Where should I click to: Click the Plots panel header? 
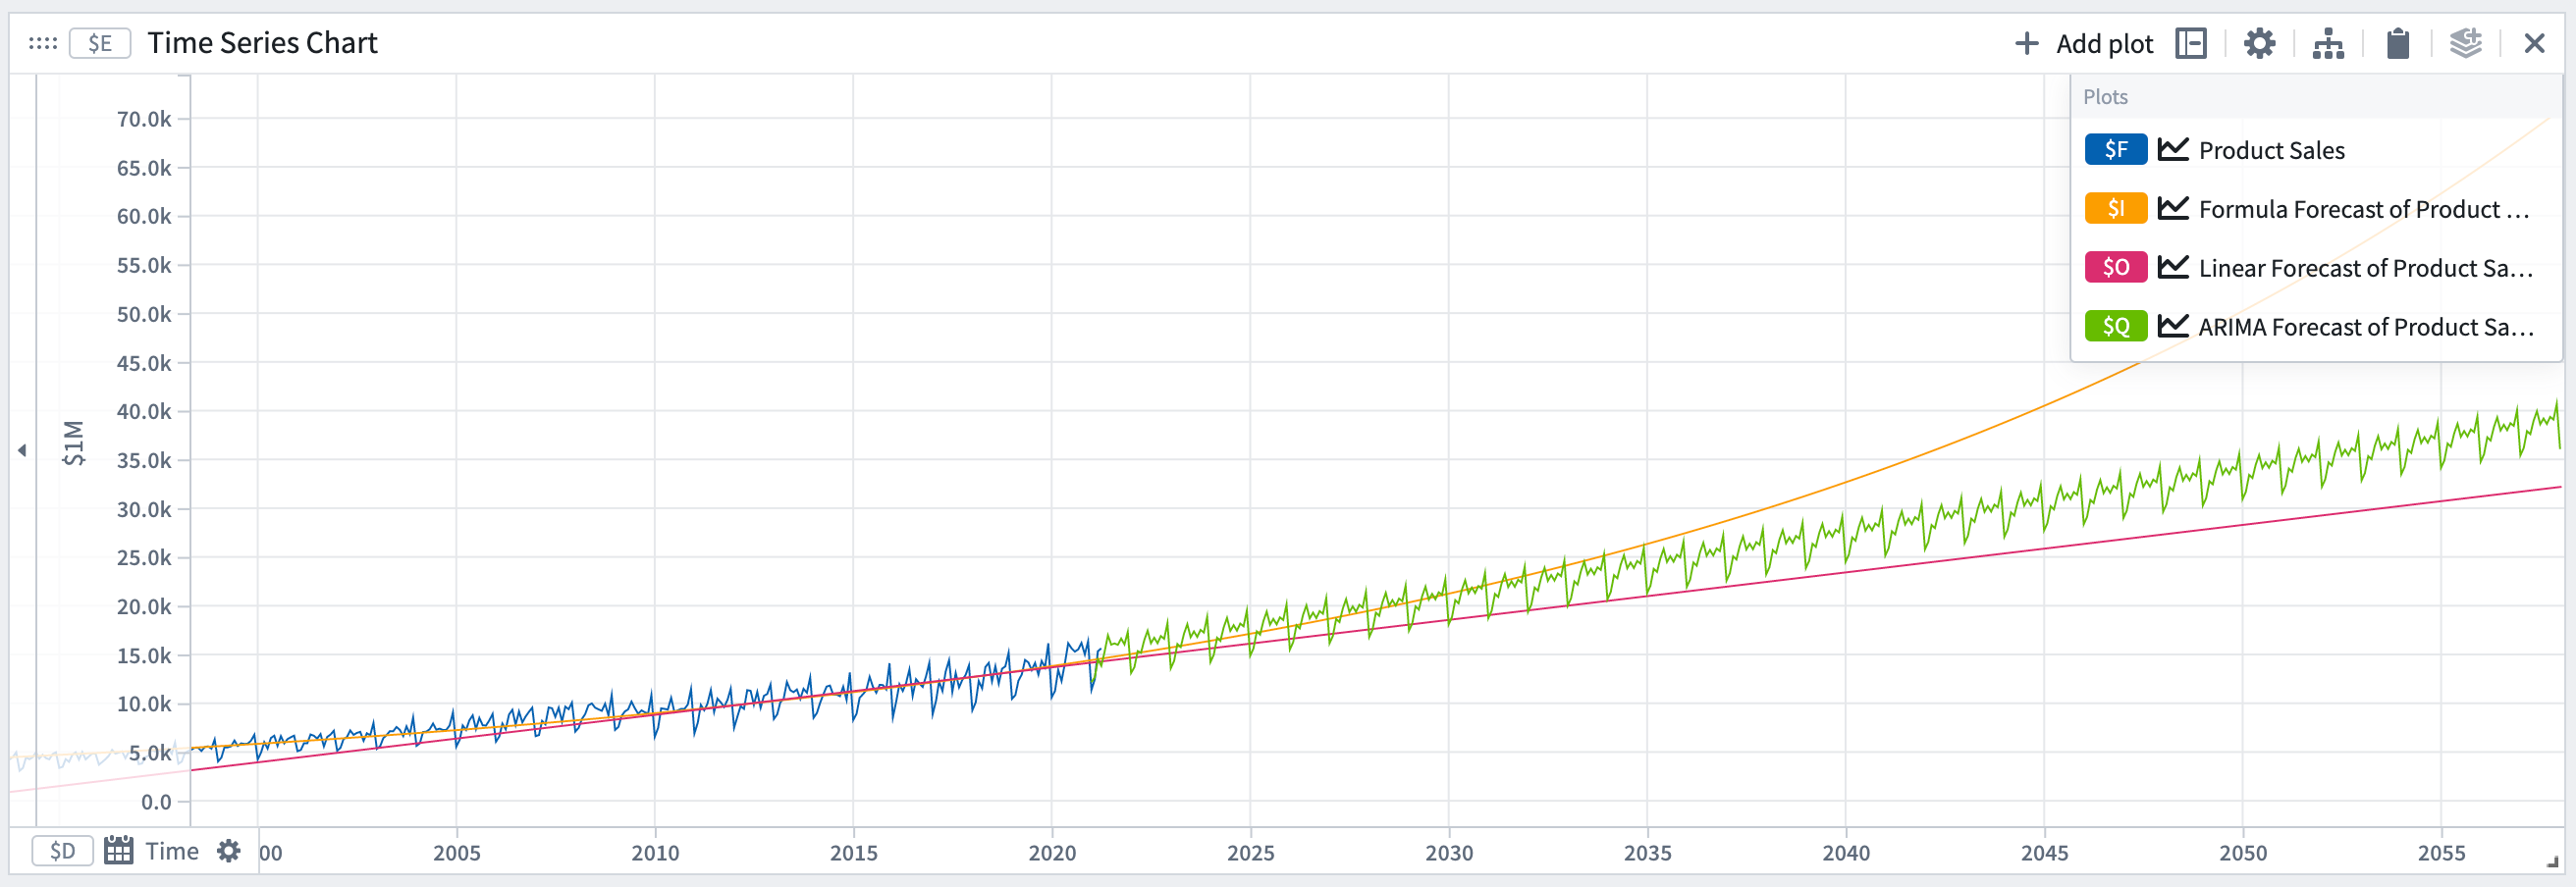[2105, 97]
